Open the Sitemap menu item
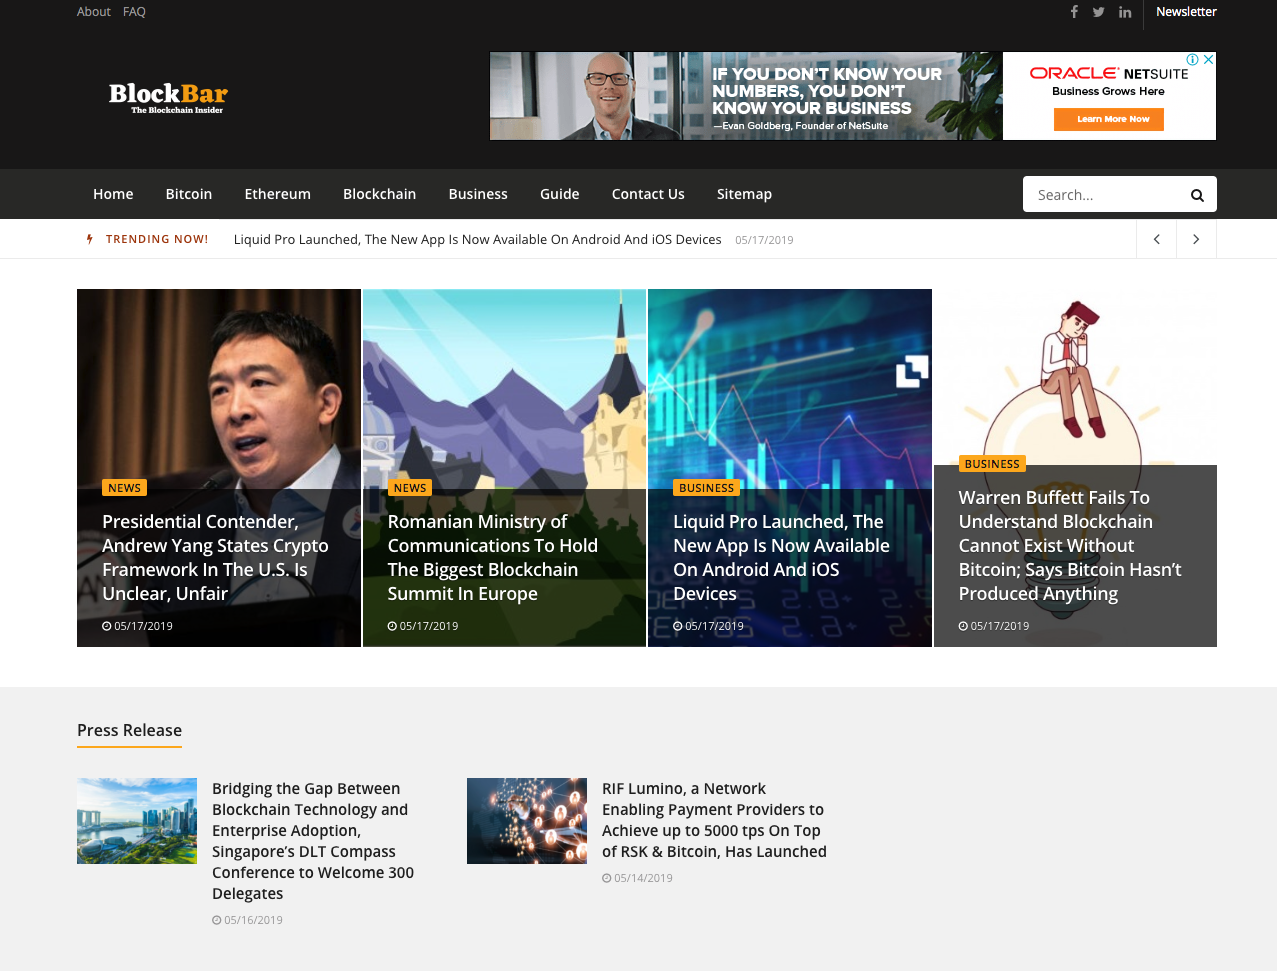1277x976 pixels. [x=744, y=194]
